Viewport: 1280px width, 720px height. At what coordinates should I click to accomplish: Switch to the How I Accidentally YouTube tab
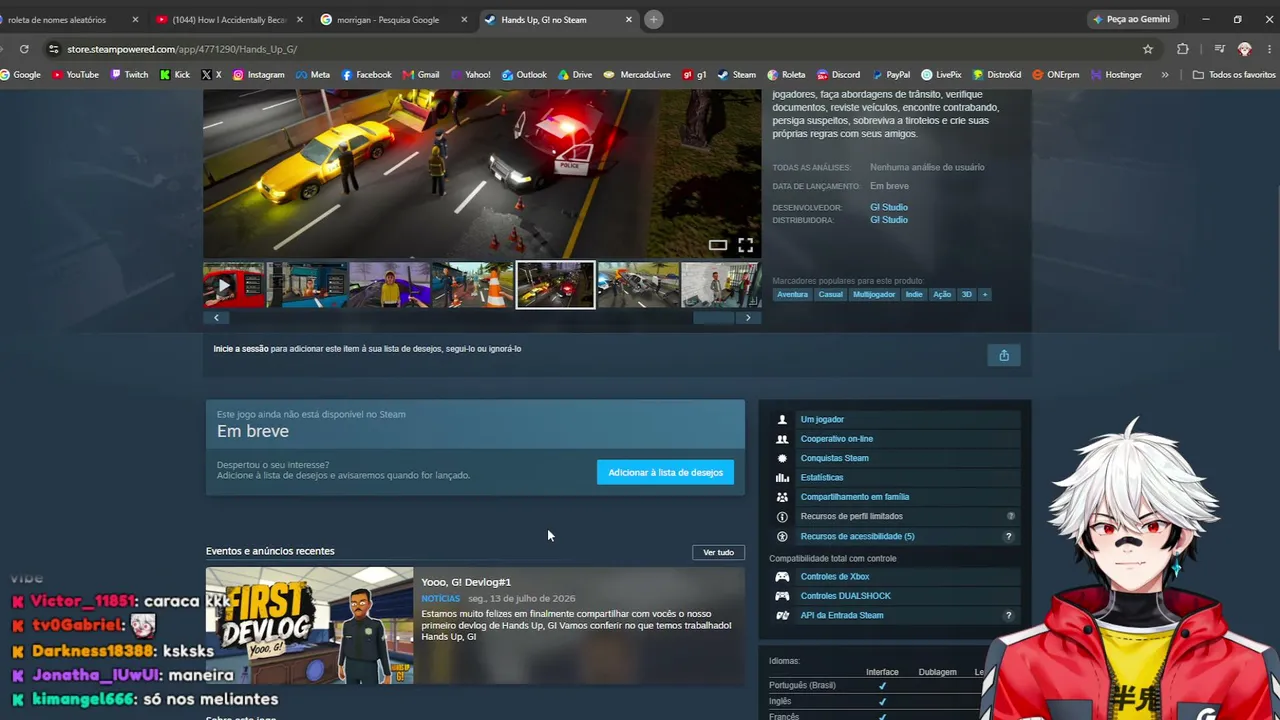pyautogui.click(x=230, y=19)
